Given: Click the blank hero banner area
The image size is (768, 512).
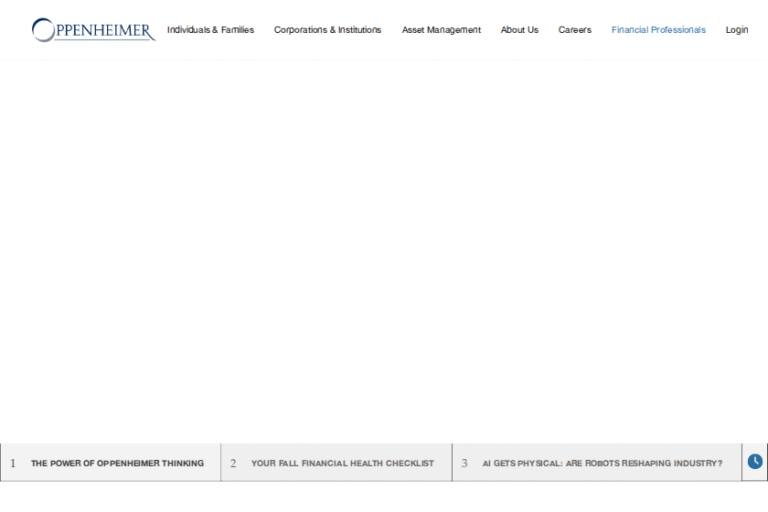Looking at the screenshot, I should pos(384,250).
